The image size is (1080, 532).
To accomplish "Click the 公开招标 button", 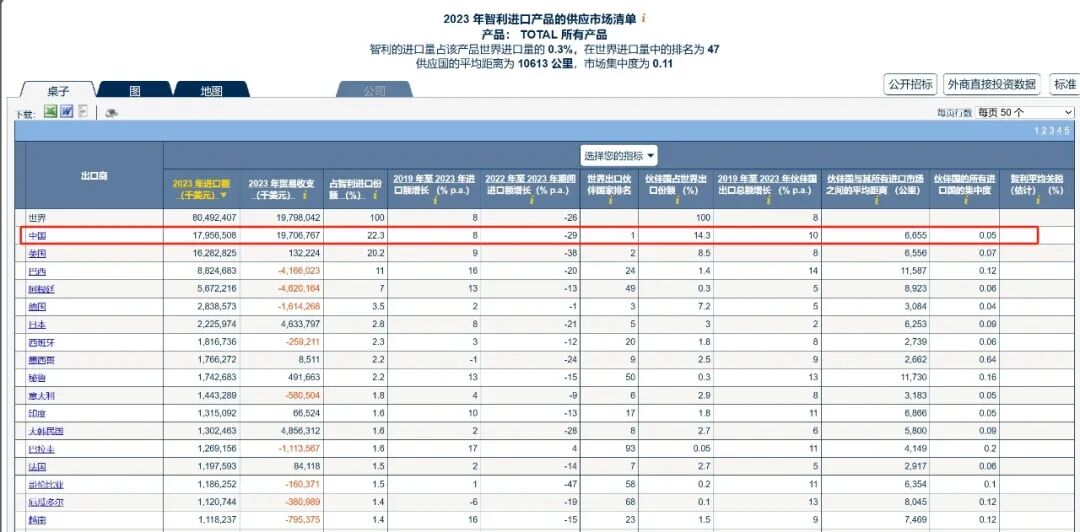I will pyautogui.click(x=910, y=84).
